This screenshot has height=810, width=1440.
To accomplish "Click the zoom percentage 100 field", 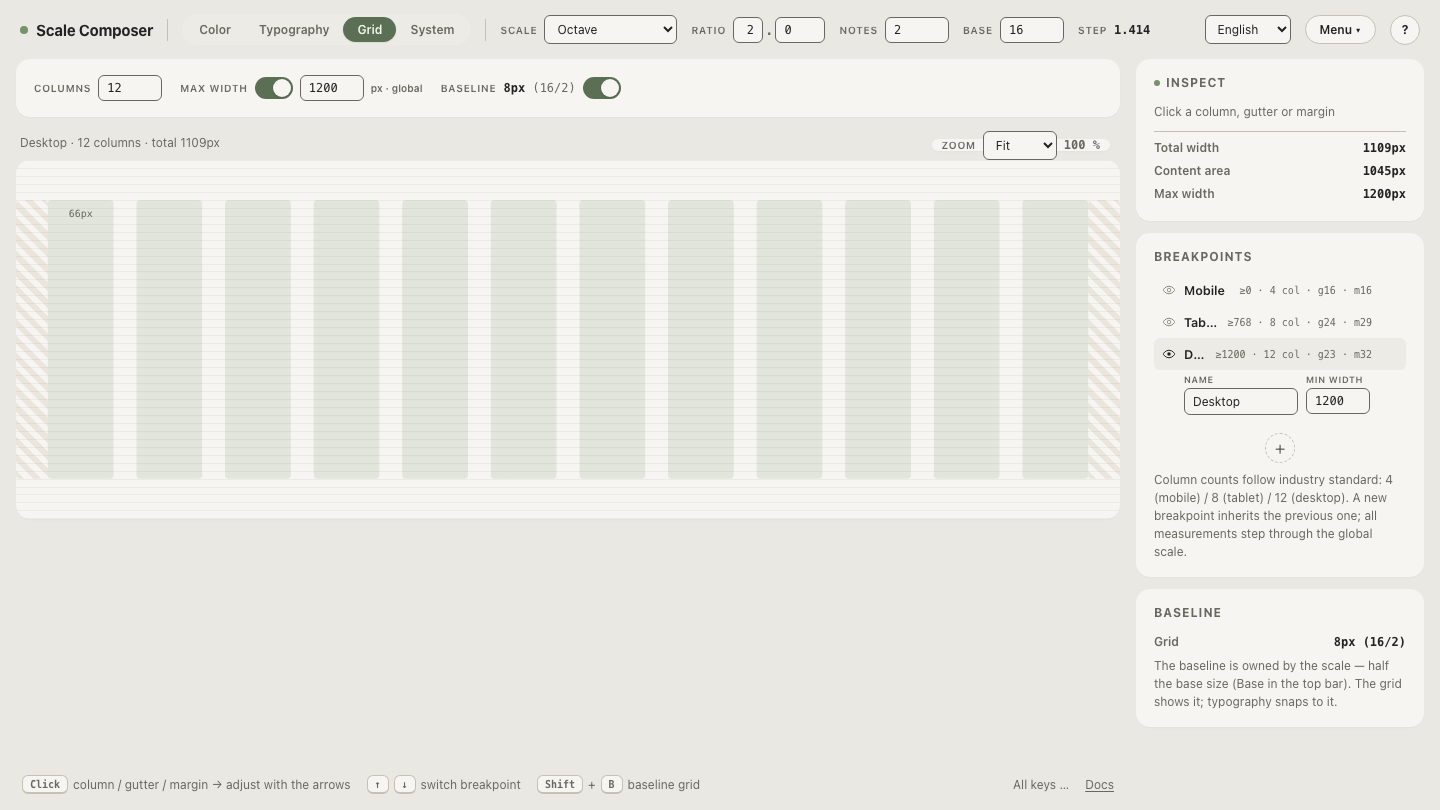I will click(1081, 146).
